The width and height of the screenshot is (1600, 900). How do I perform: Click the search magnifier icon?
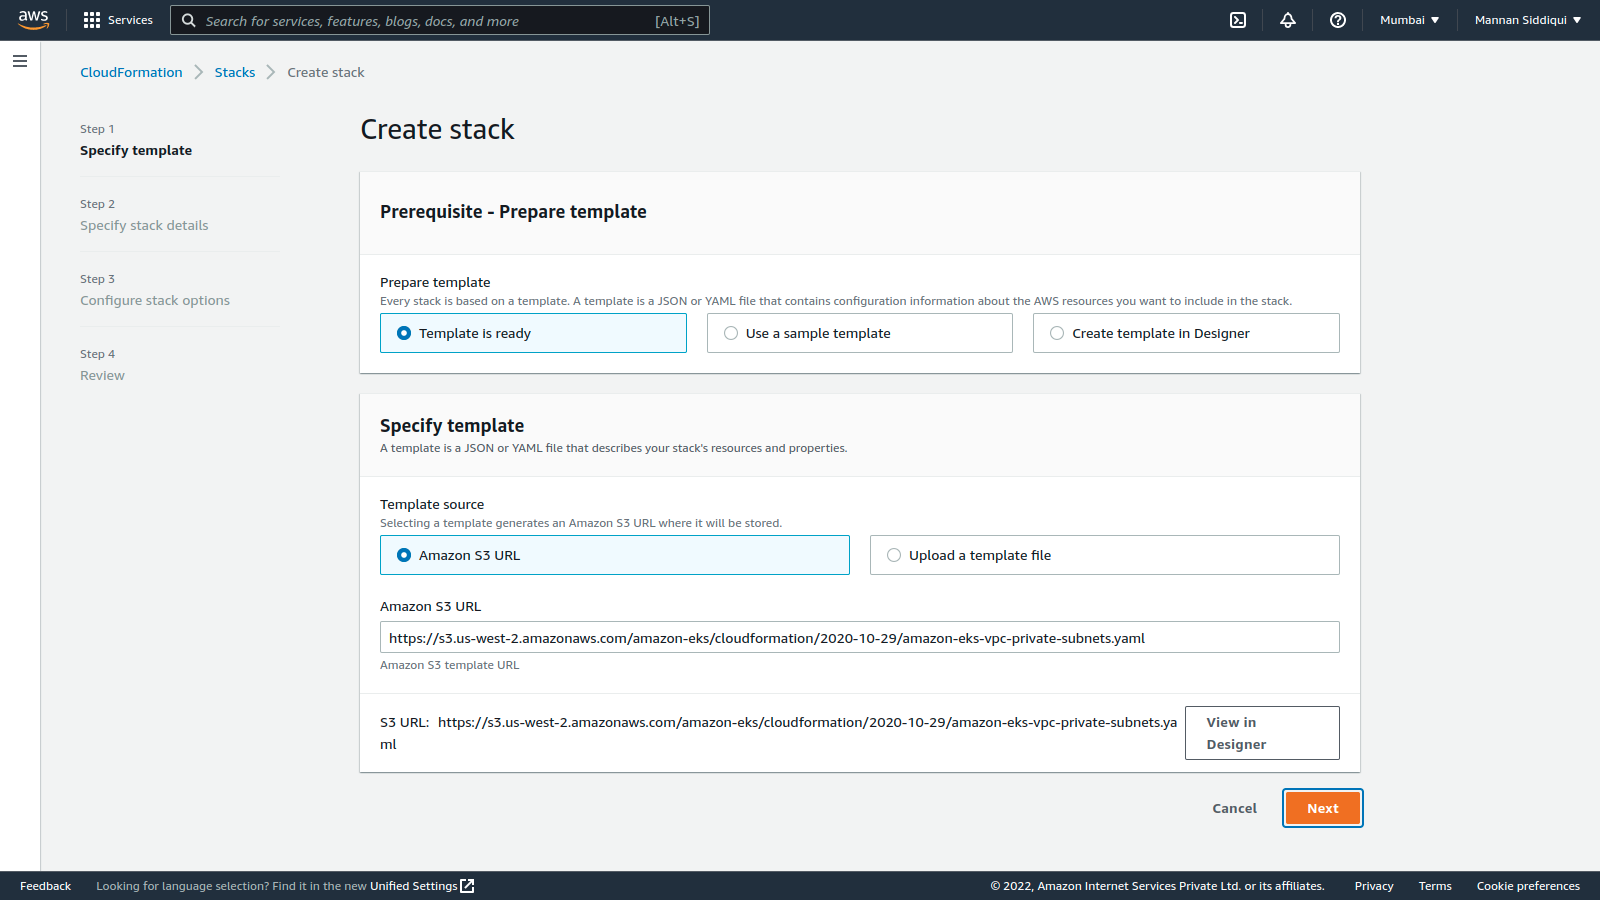(x=189, y=20)
